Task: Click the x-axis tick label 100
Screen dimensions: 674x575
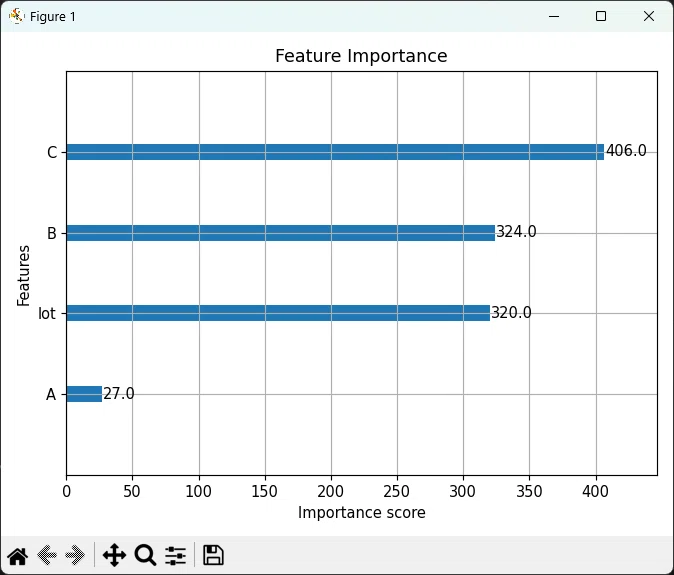Action: click(x=199, y=491)
